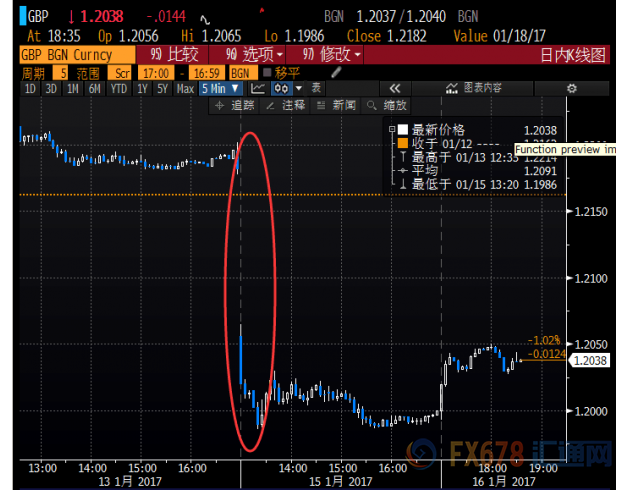The height and width of the screenshot is (490, 630).
Task: Toggle the 移平 checkbox
Action: point(267,73)
